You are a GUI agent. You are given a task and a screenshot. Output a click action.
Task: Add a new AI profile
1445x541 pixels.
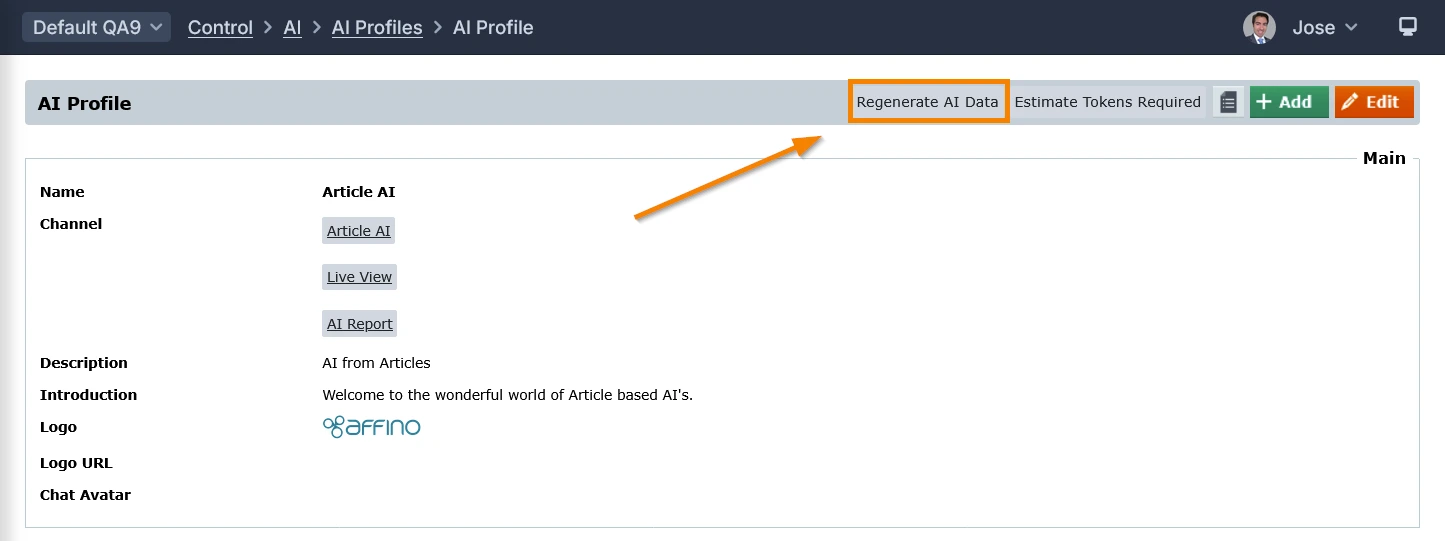(1288, 102)
